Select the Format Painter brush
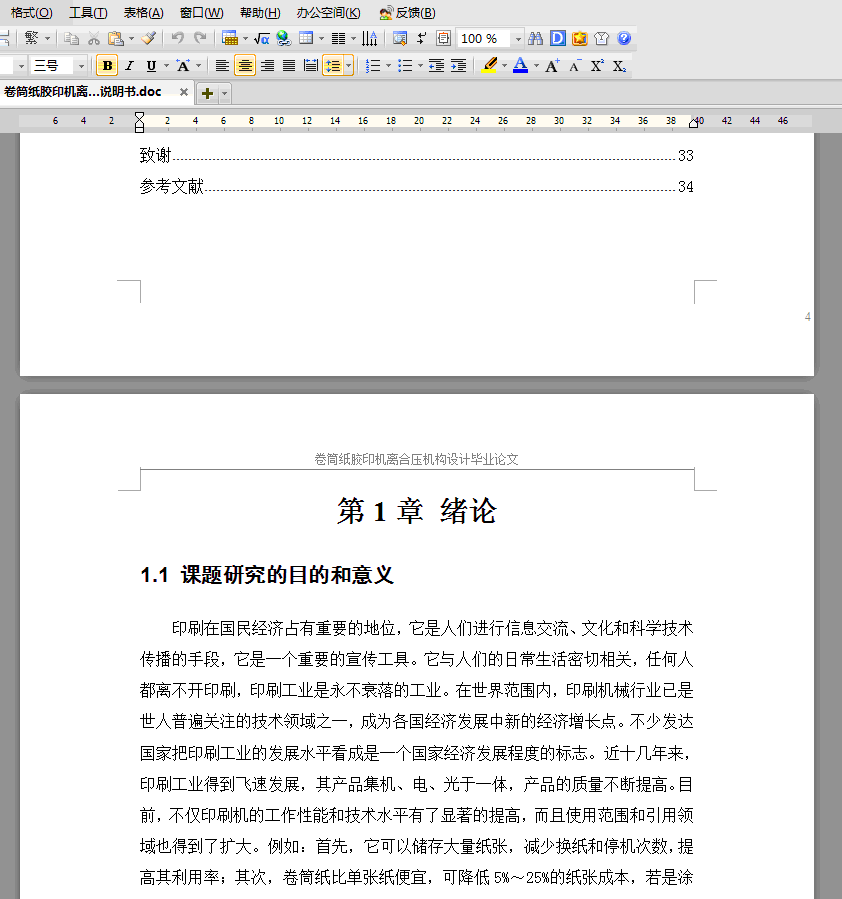The image size is (842, 899). click(x=148, y=38)
